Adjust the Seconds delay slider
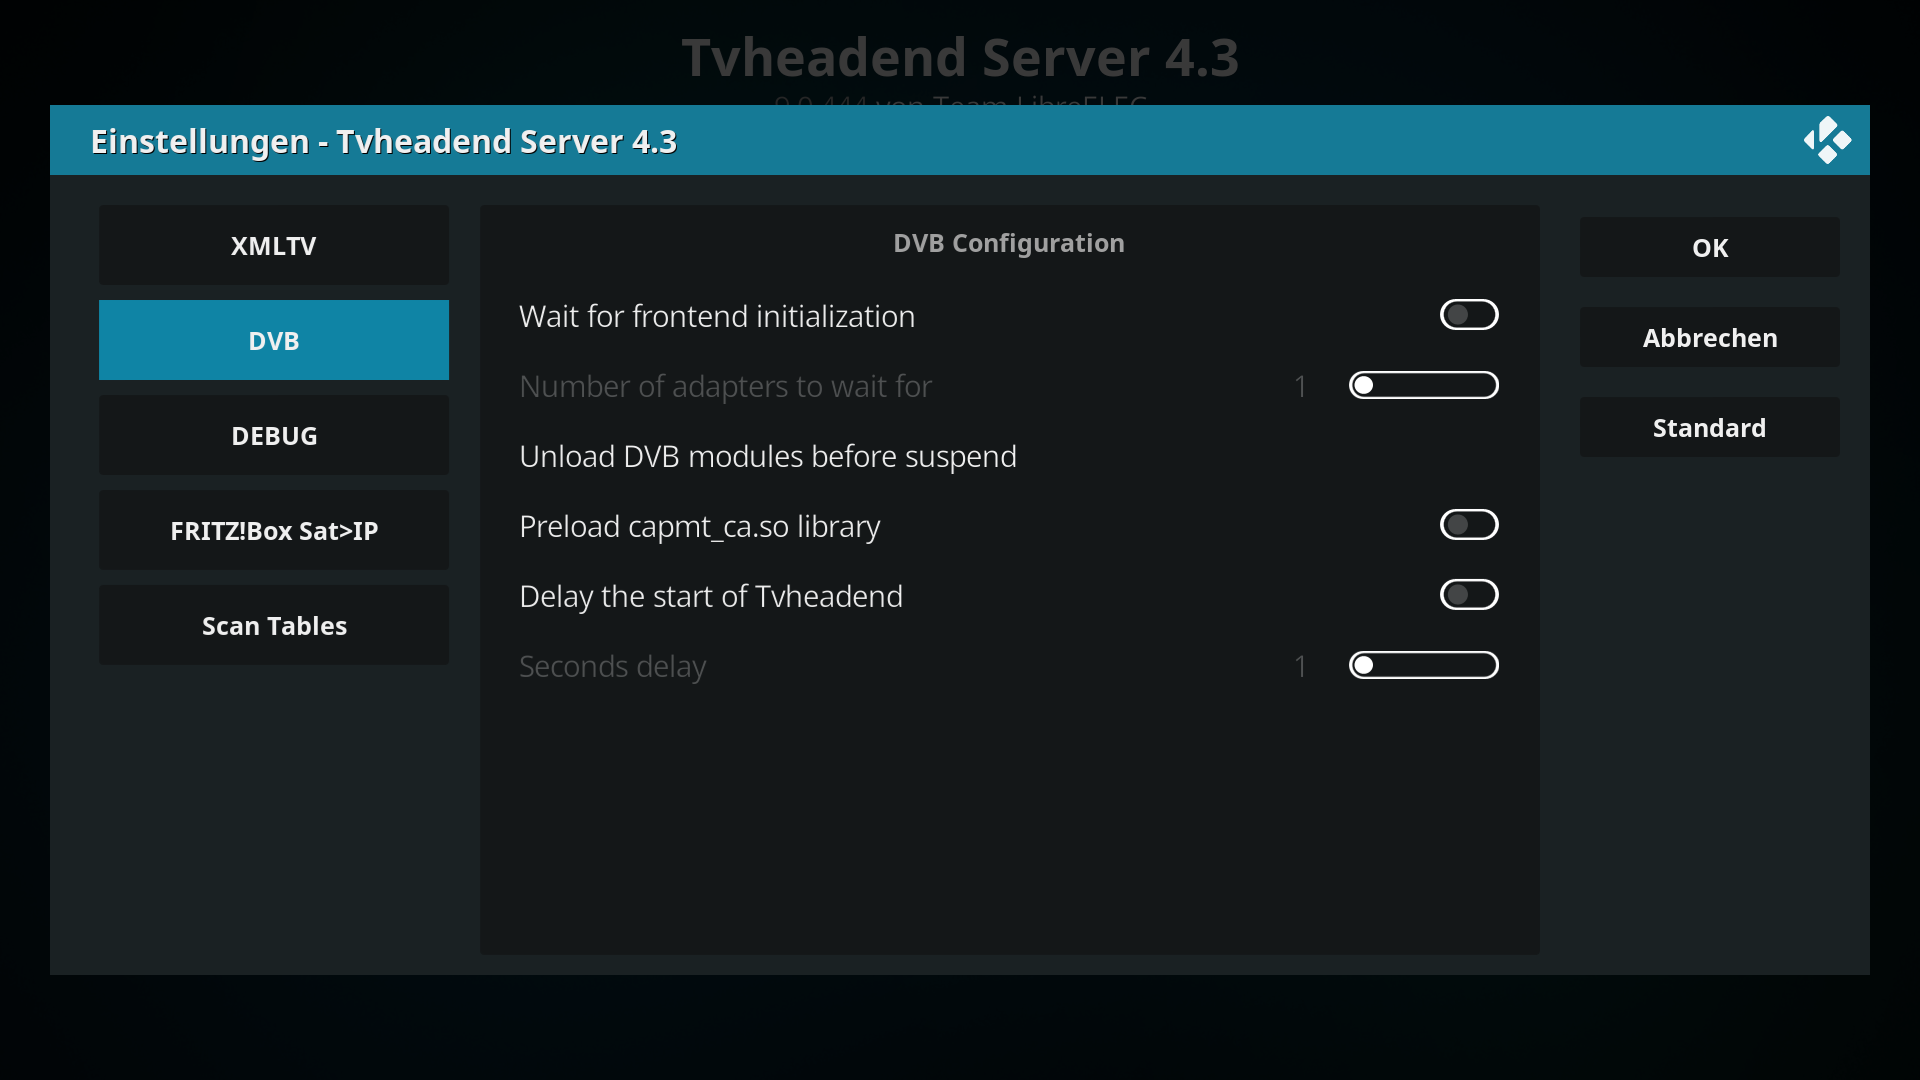Image resolution: width=1920 pixels, height=1080 pixels. [x=1424, y=665]
